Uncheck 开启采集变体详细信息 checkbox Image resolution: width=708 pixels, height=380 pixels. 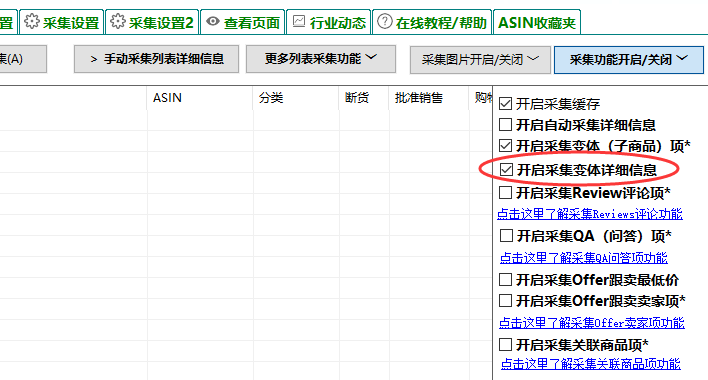(x=507, y=170)
